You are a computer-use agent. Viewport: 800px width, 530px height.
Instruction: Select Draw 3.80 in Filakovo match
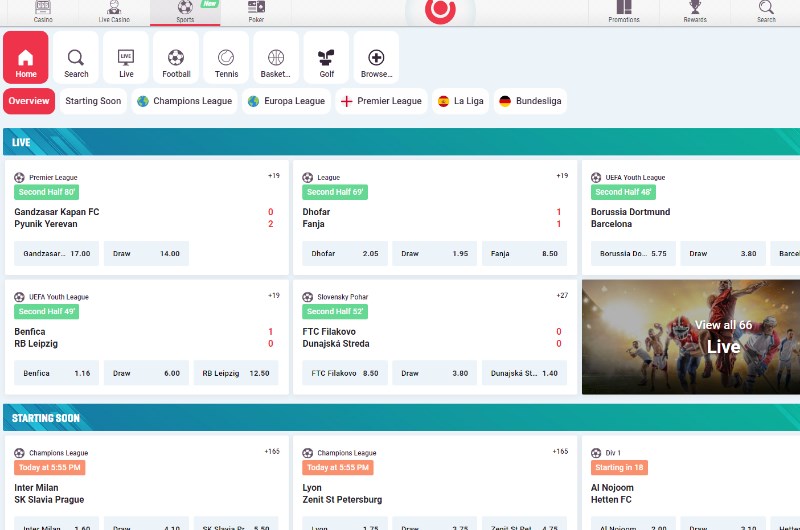pos(435,373)
